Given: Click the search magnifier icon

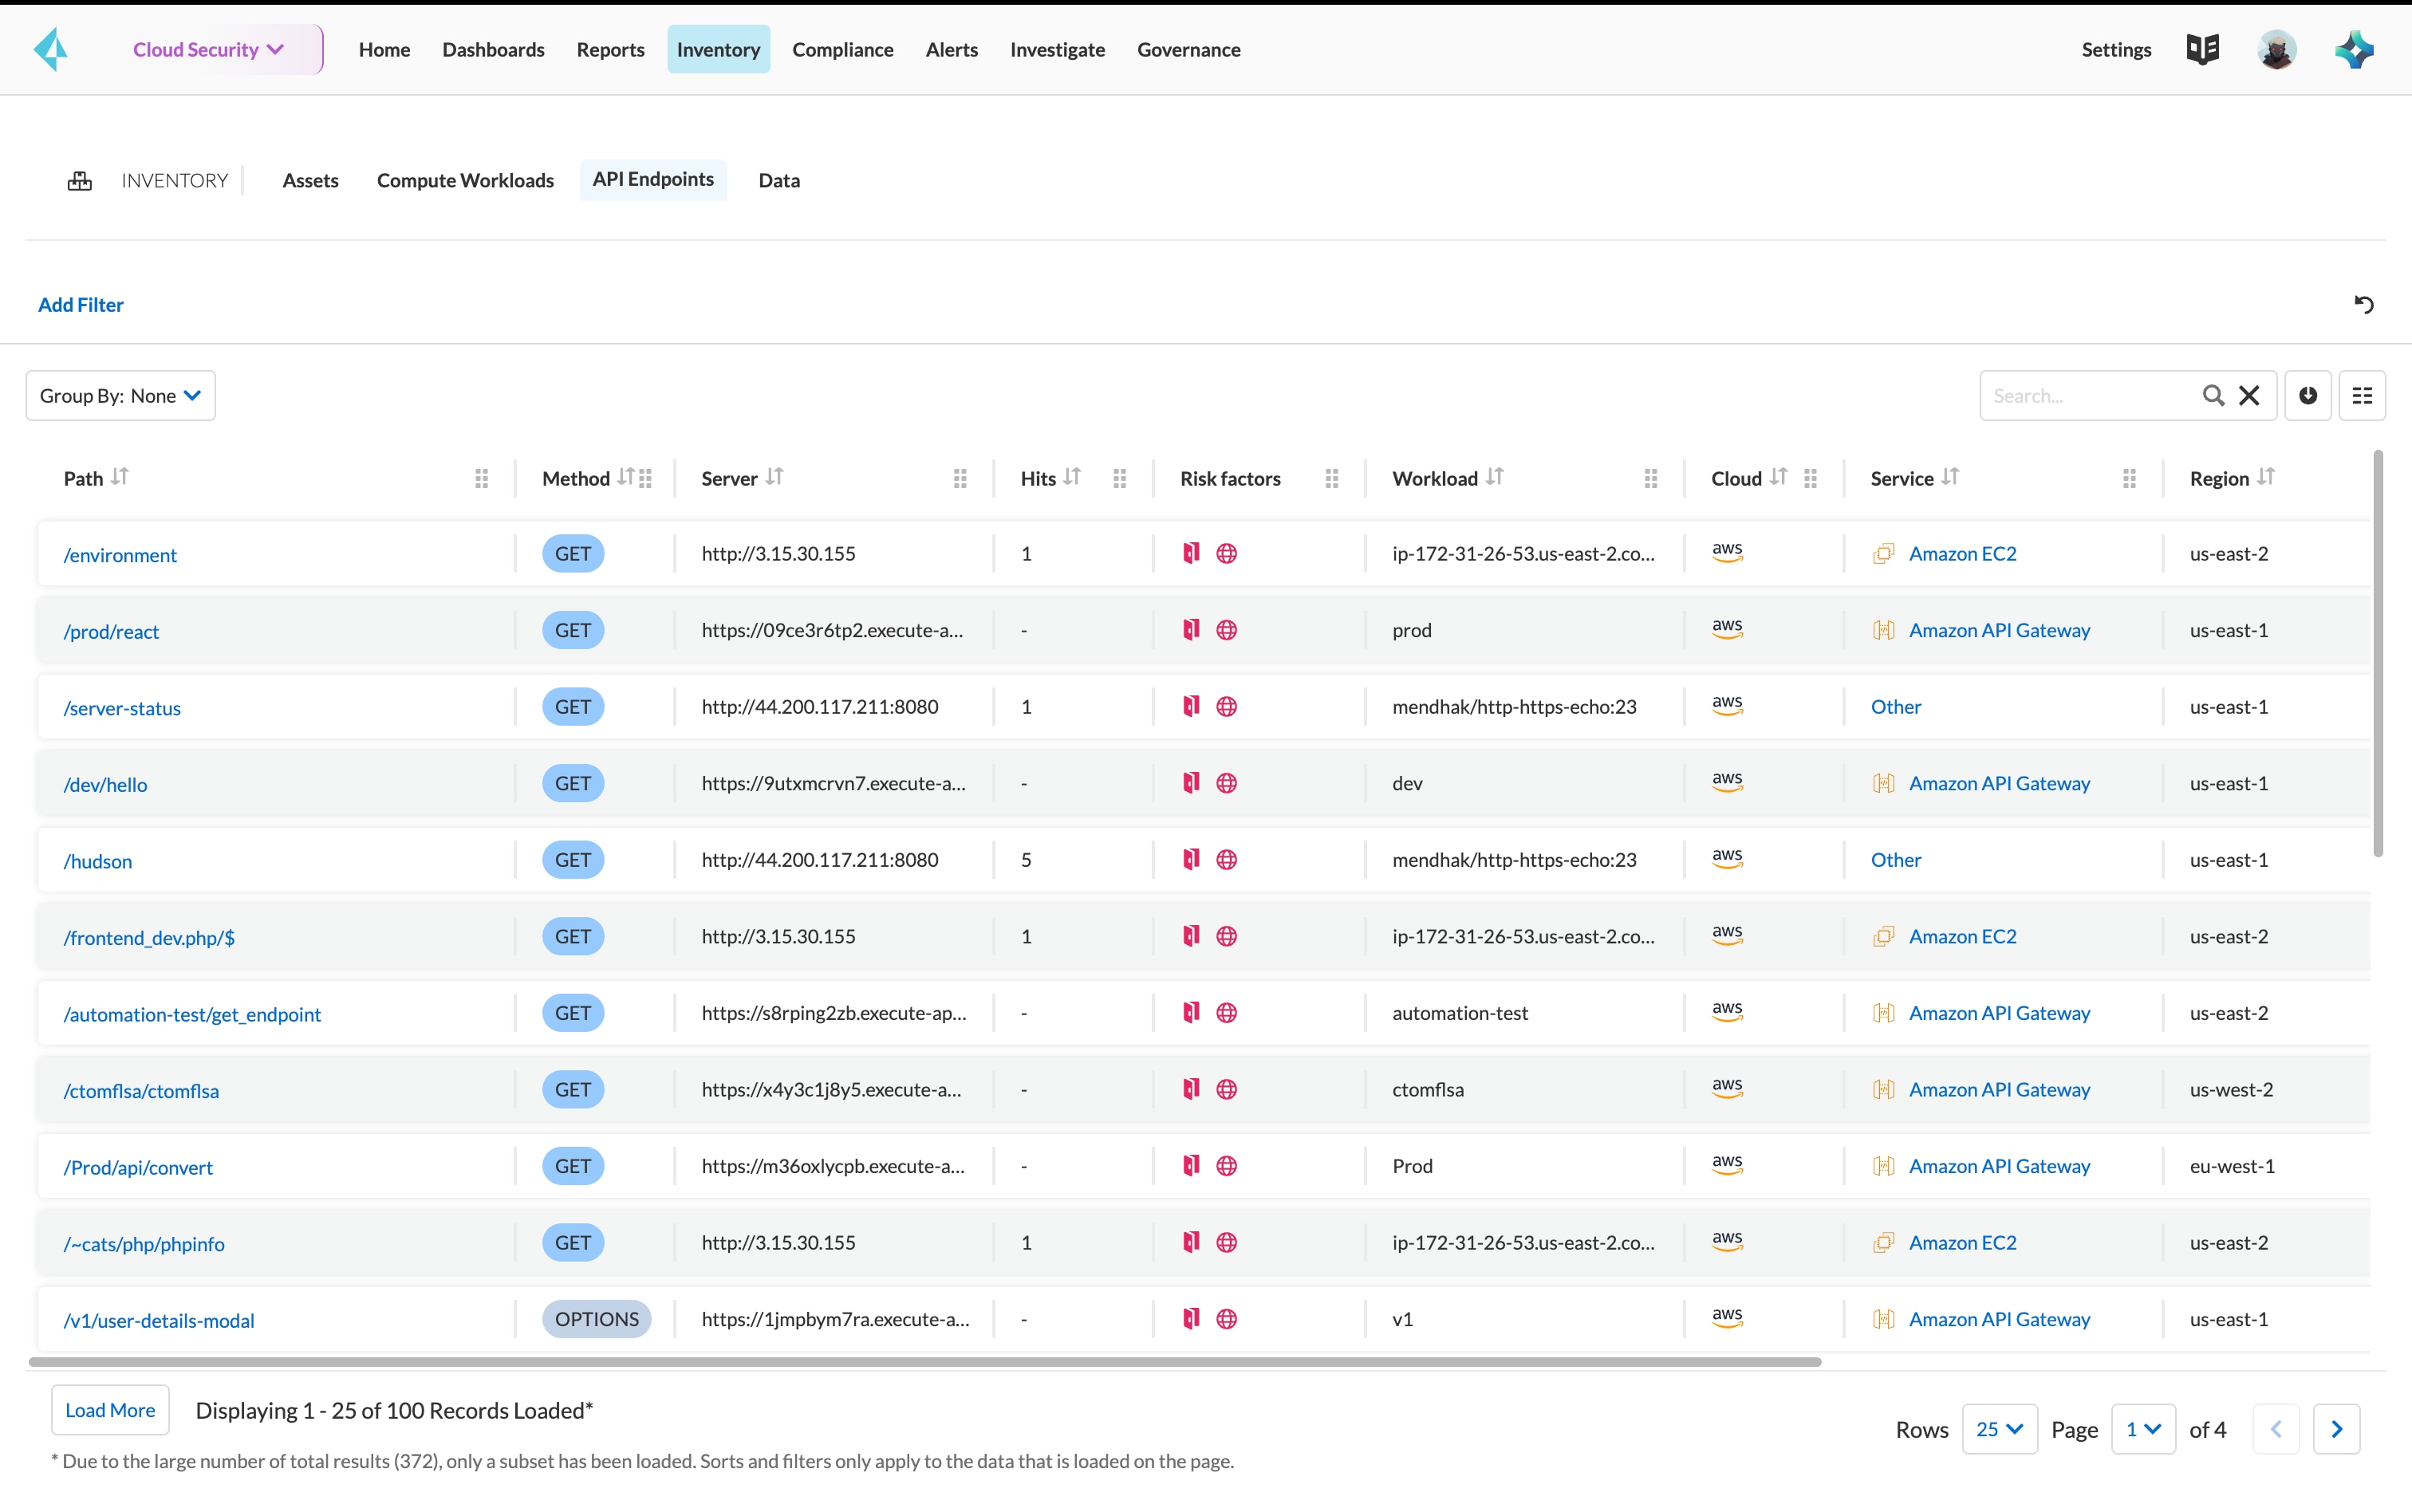Looking at the screenshot, I should point(2213,396).
